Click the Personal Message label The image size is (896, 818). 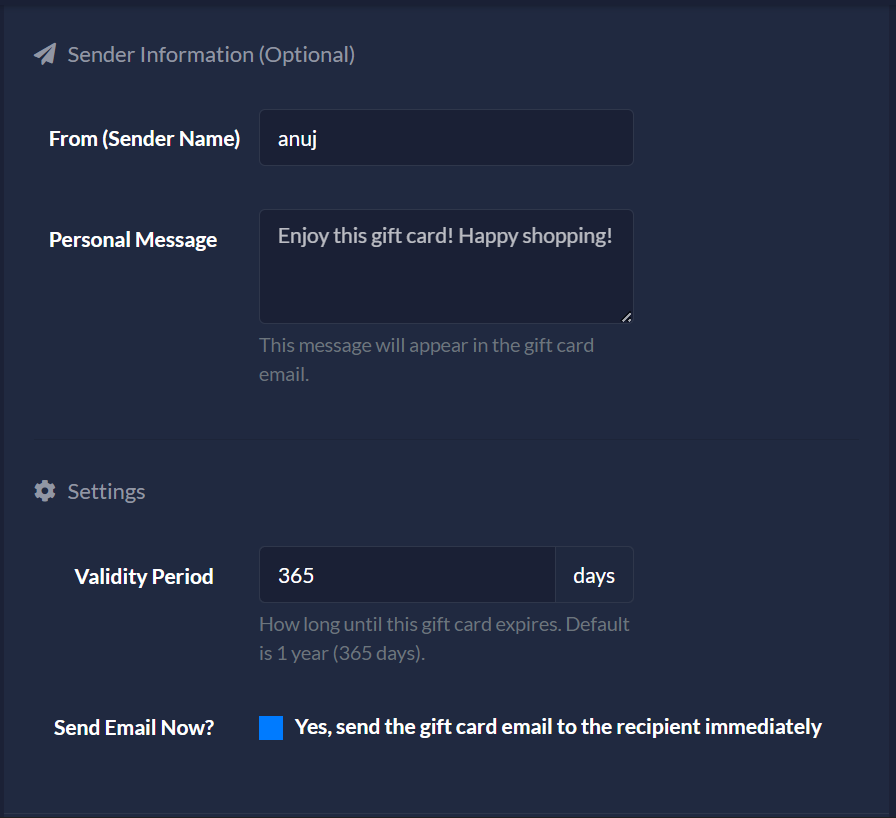click(133, 240)
